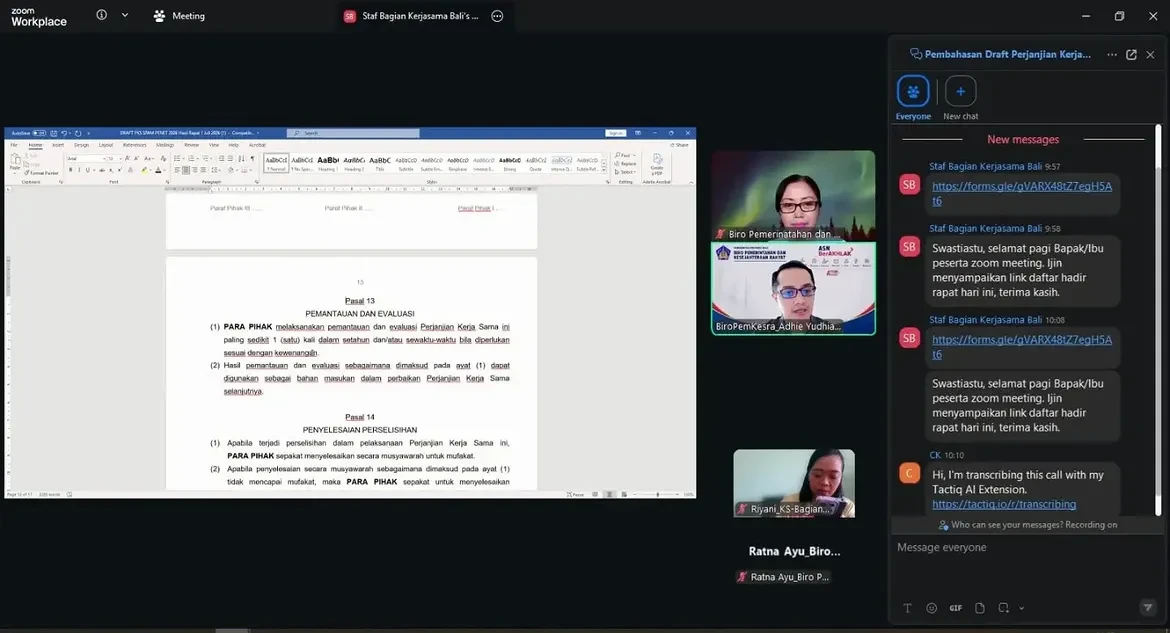
Task: Open the Find tool in Editing group
Action: pyautogui.click(x=623, y=155)
